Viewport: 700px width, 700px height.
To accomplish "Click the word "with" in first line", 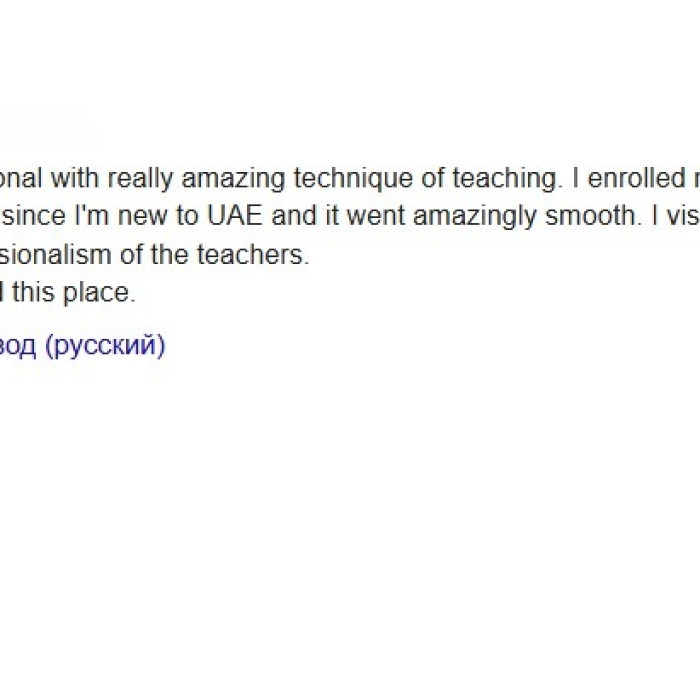I will coord(75,178).
